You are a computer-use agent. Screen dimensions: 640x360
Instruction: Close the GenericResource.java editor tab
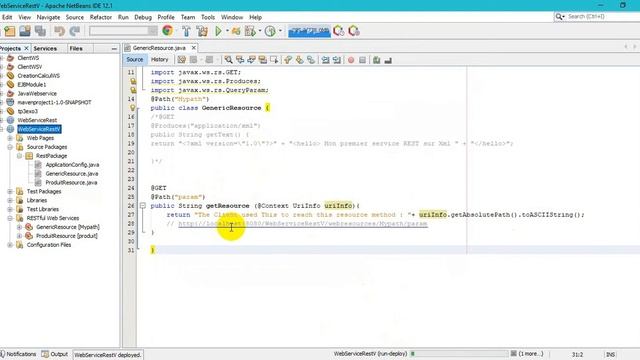tap(193, 48)
